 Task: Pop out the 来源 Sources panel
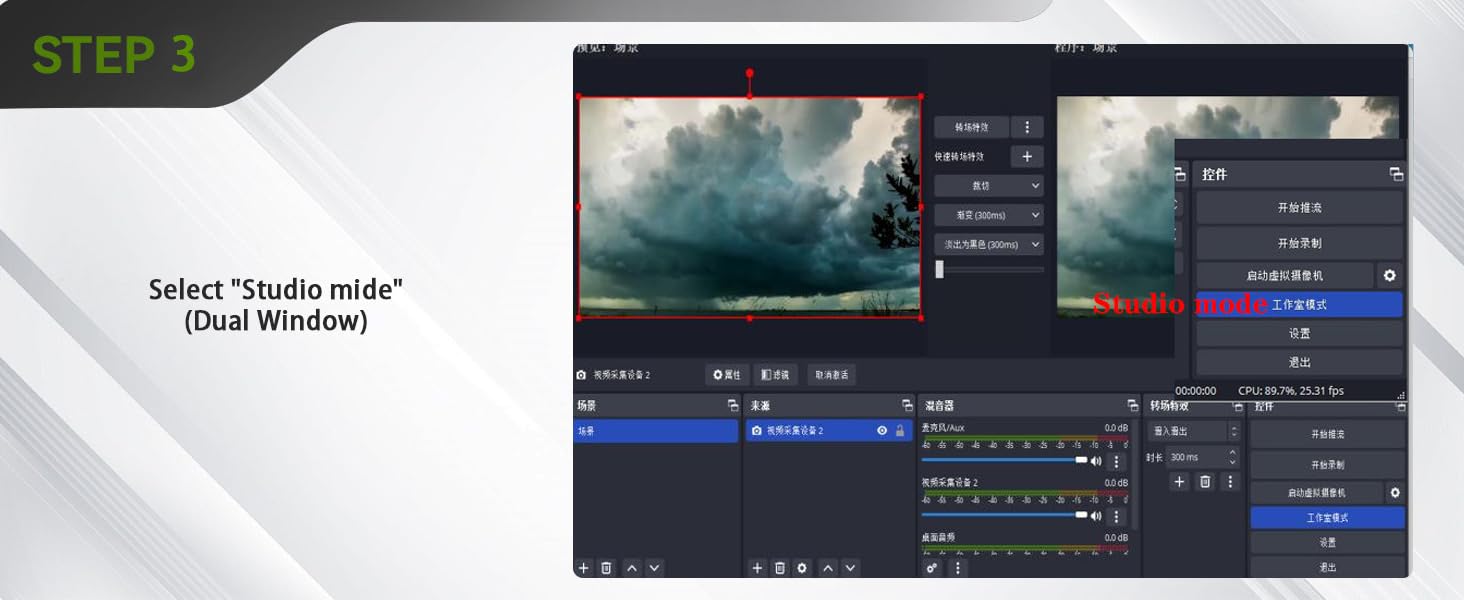tap(907, 406)
